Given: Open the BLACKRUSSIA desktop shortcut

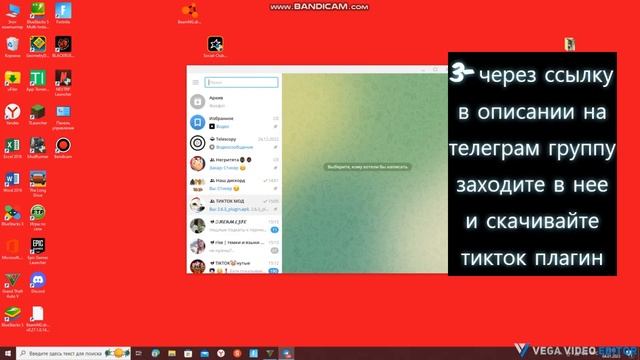Looking at the screenshot, I should pyautogui.click(x=63, y=47).
